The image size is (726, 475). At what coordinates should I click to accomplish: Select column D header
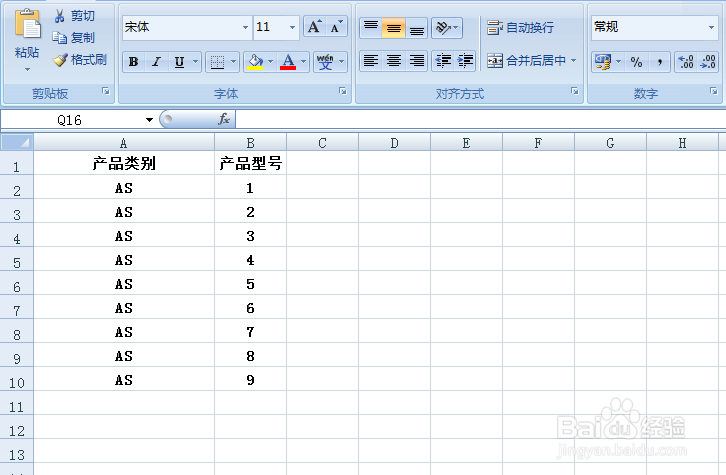pyautogui.click(x=394, y=143)
